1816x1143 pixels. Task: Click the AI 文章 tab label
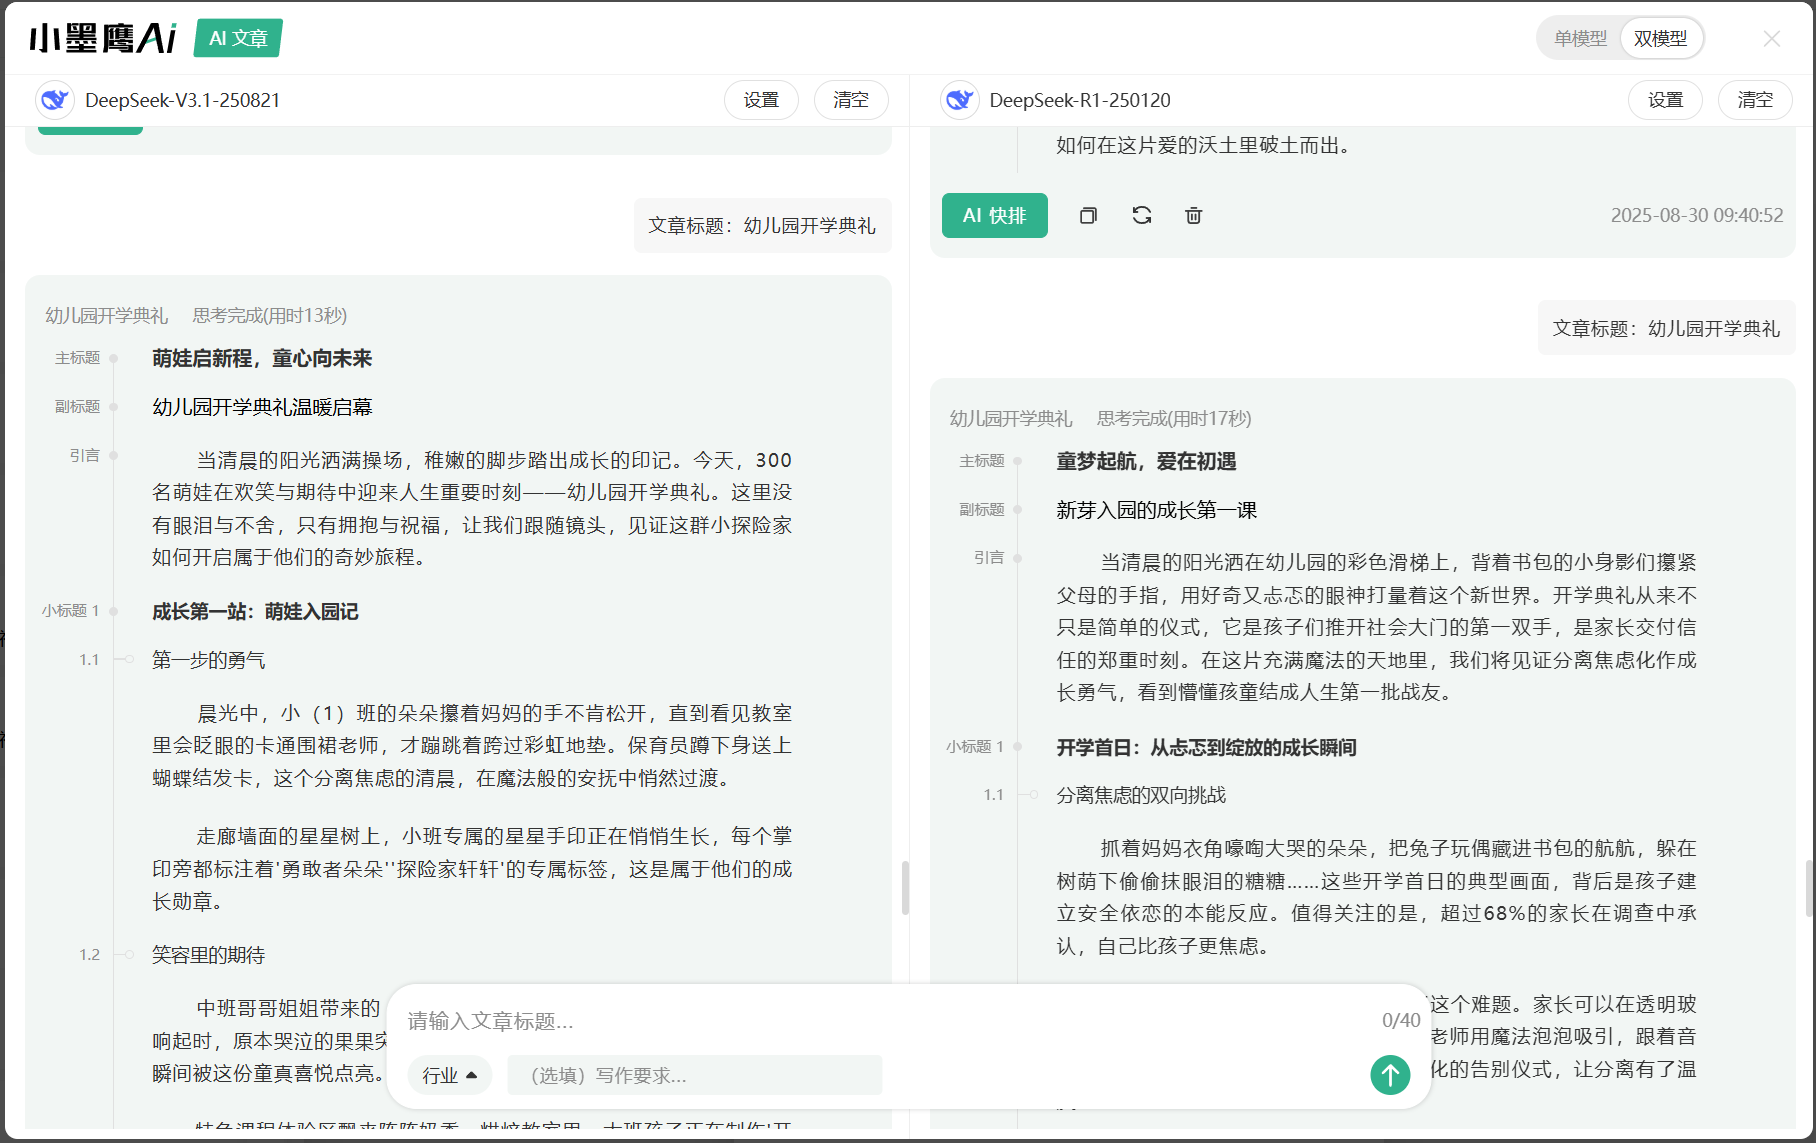(238, 38)
